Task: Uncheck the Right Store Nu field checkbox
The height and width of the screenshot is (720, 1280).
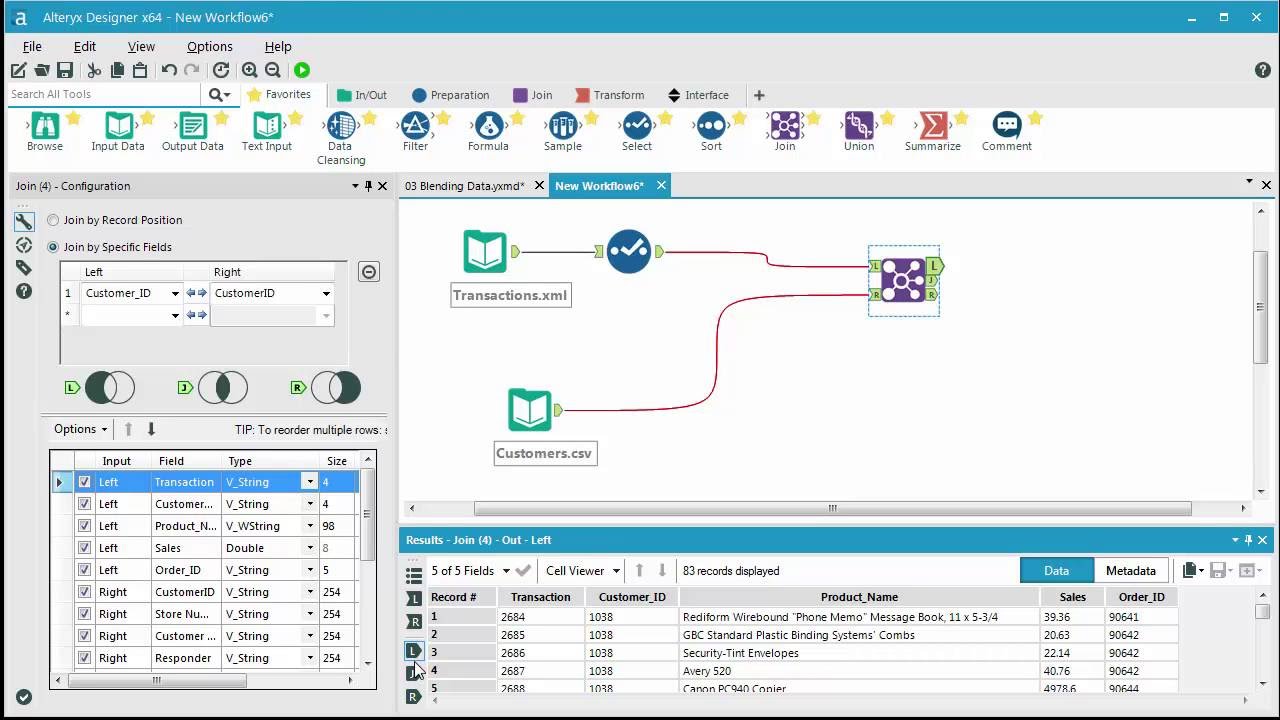Action: (x=84, y=614)
